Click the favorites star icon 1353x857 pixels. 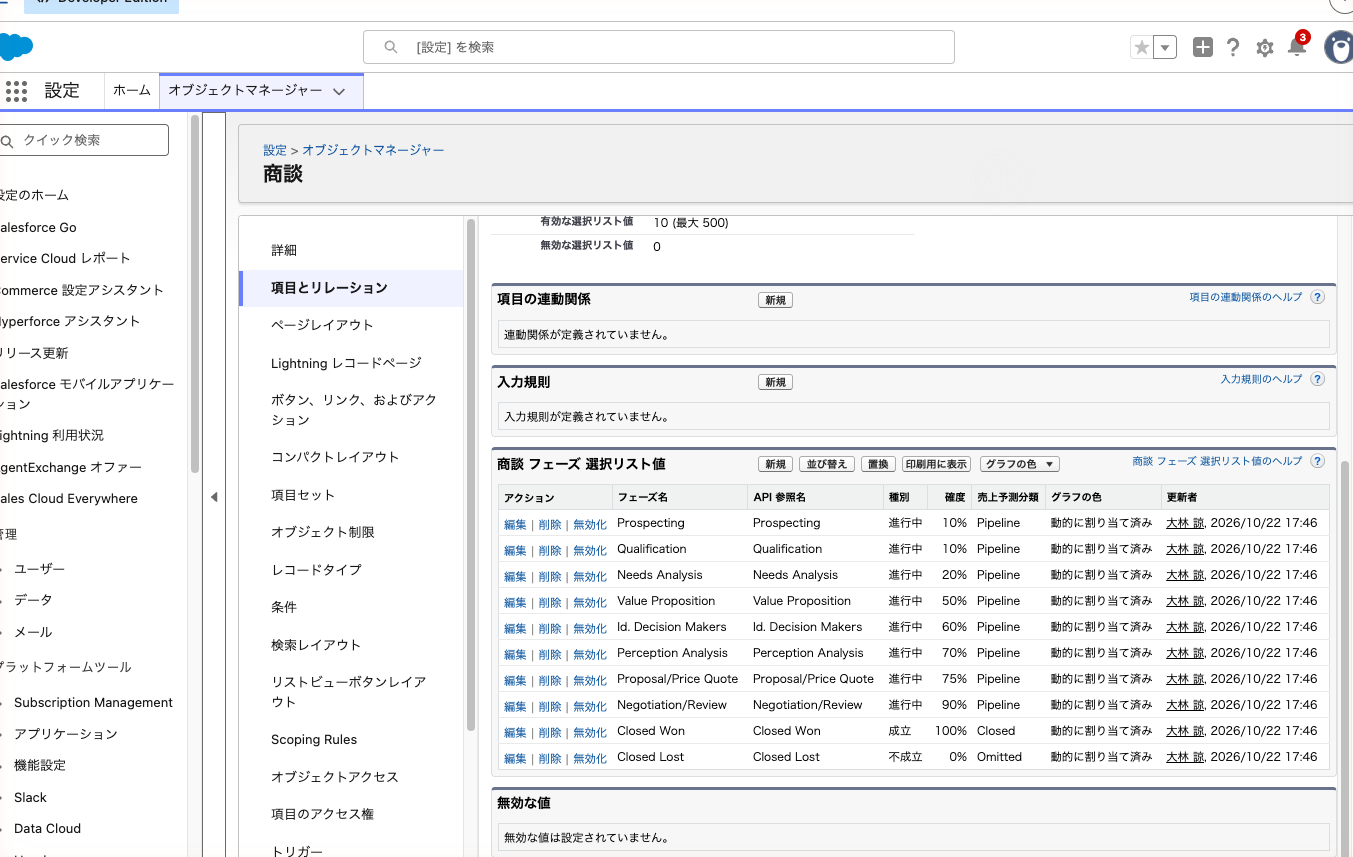(1141, 47)
